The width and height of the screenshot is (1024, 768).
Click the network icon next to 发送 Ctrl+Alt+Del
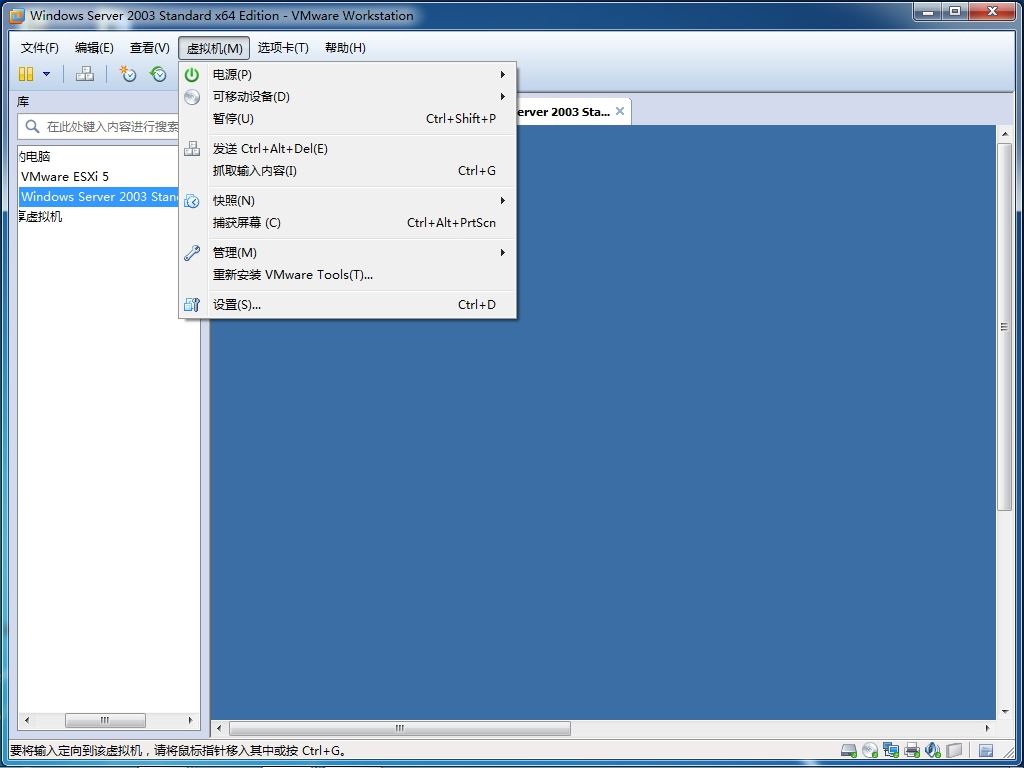click(x=192, y=149)
